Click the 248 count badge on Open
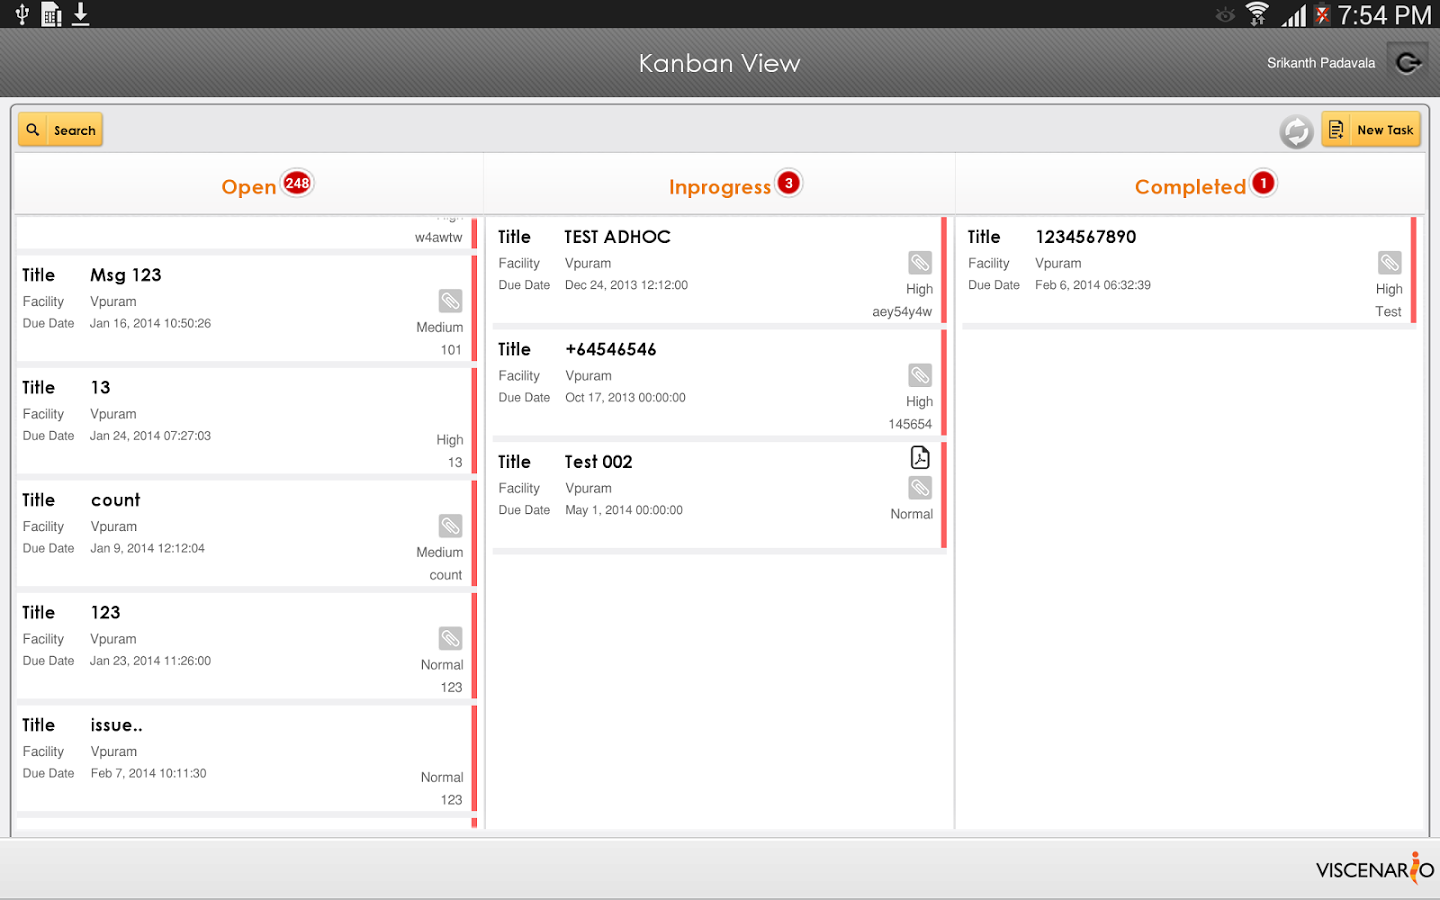The height and width of the screenshot is (900, 1440). 297,183
